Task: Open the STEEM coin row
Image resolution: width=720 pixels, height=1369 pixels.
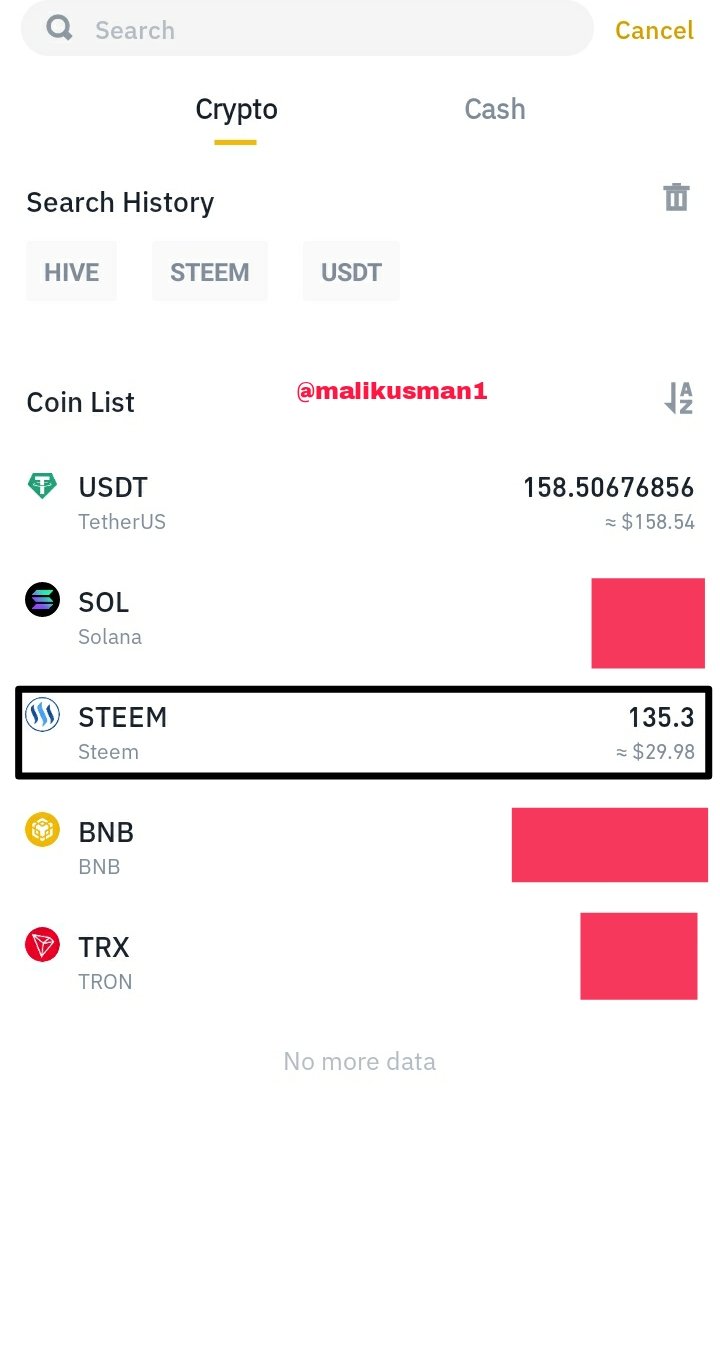Action: [x=364, y=732]
